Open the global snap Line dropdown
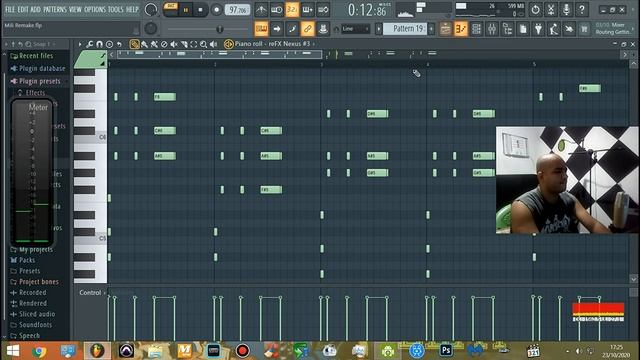This screenshot has height=360, width=640. [356, 29]
